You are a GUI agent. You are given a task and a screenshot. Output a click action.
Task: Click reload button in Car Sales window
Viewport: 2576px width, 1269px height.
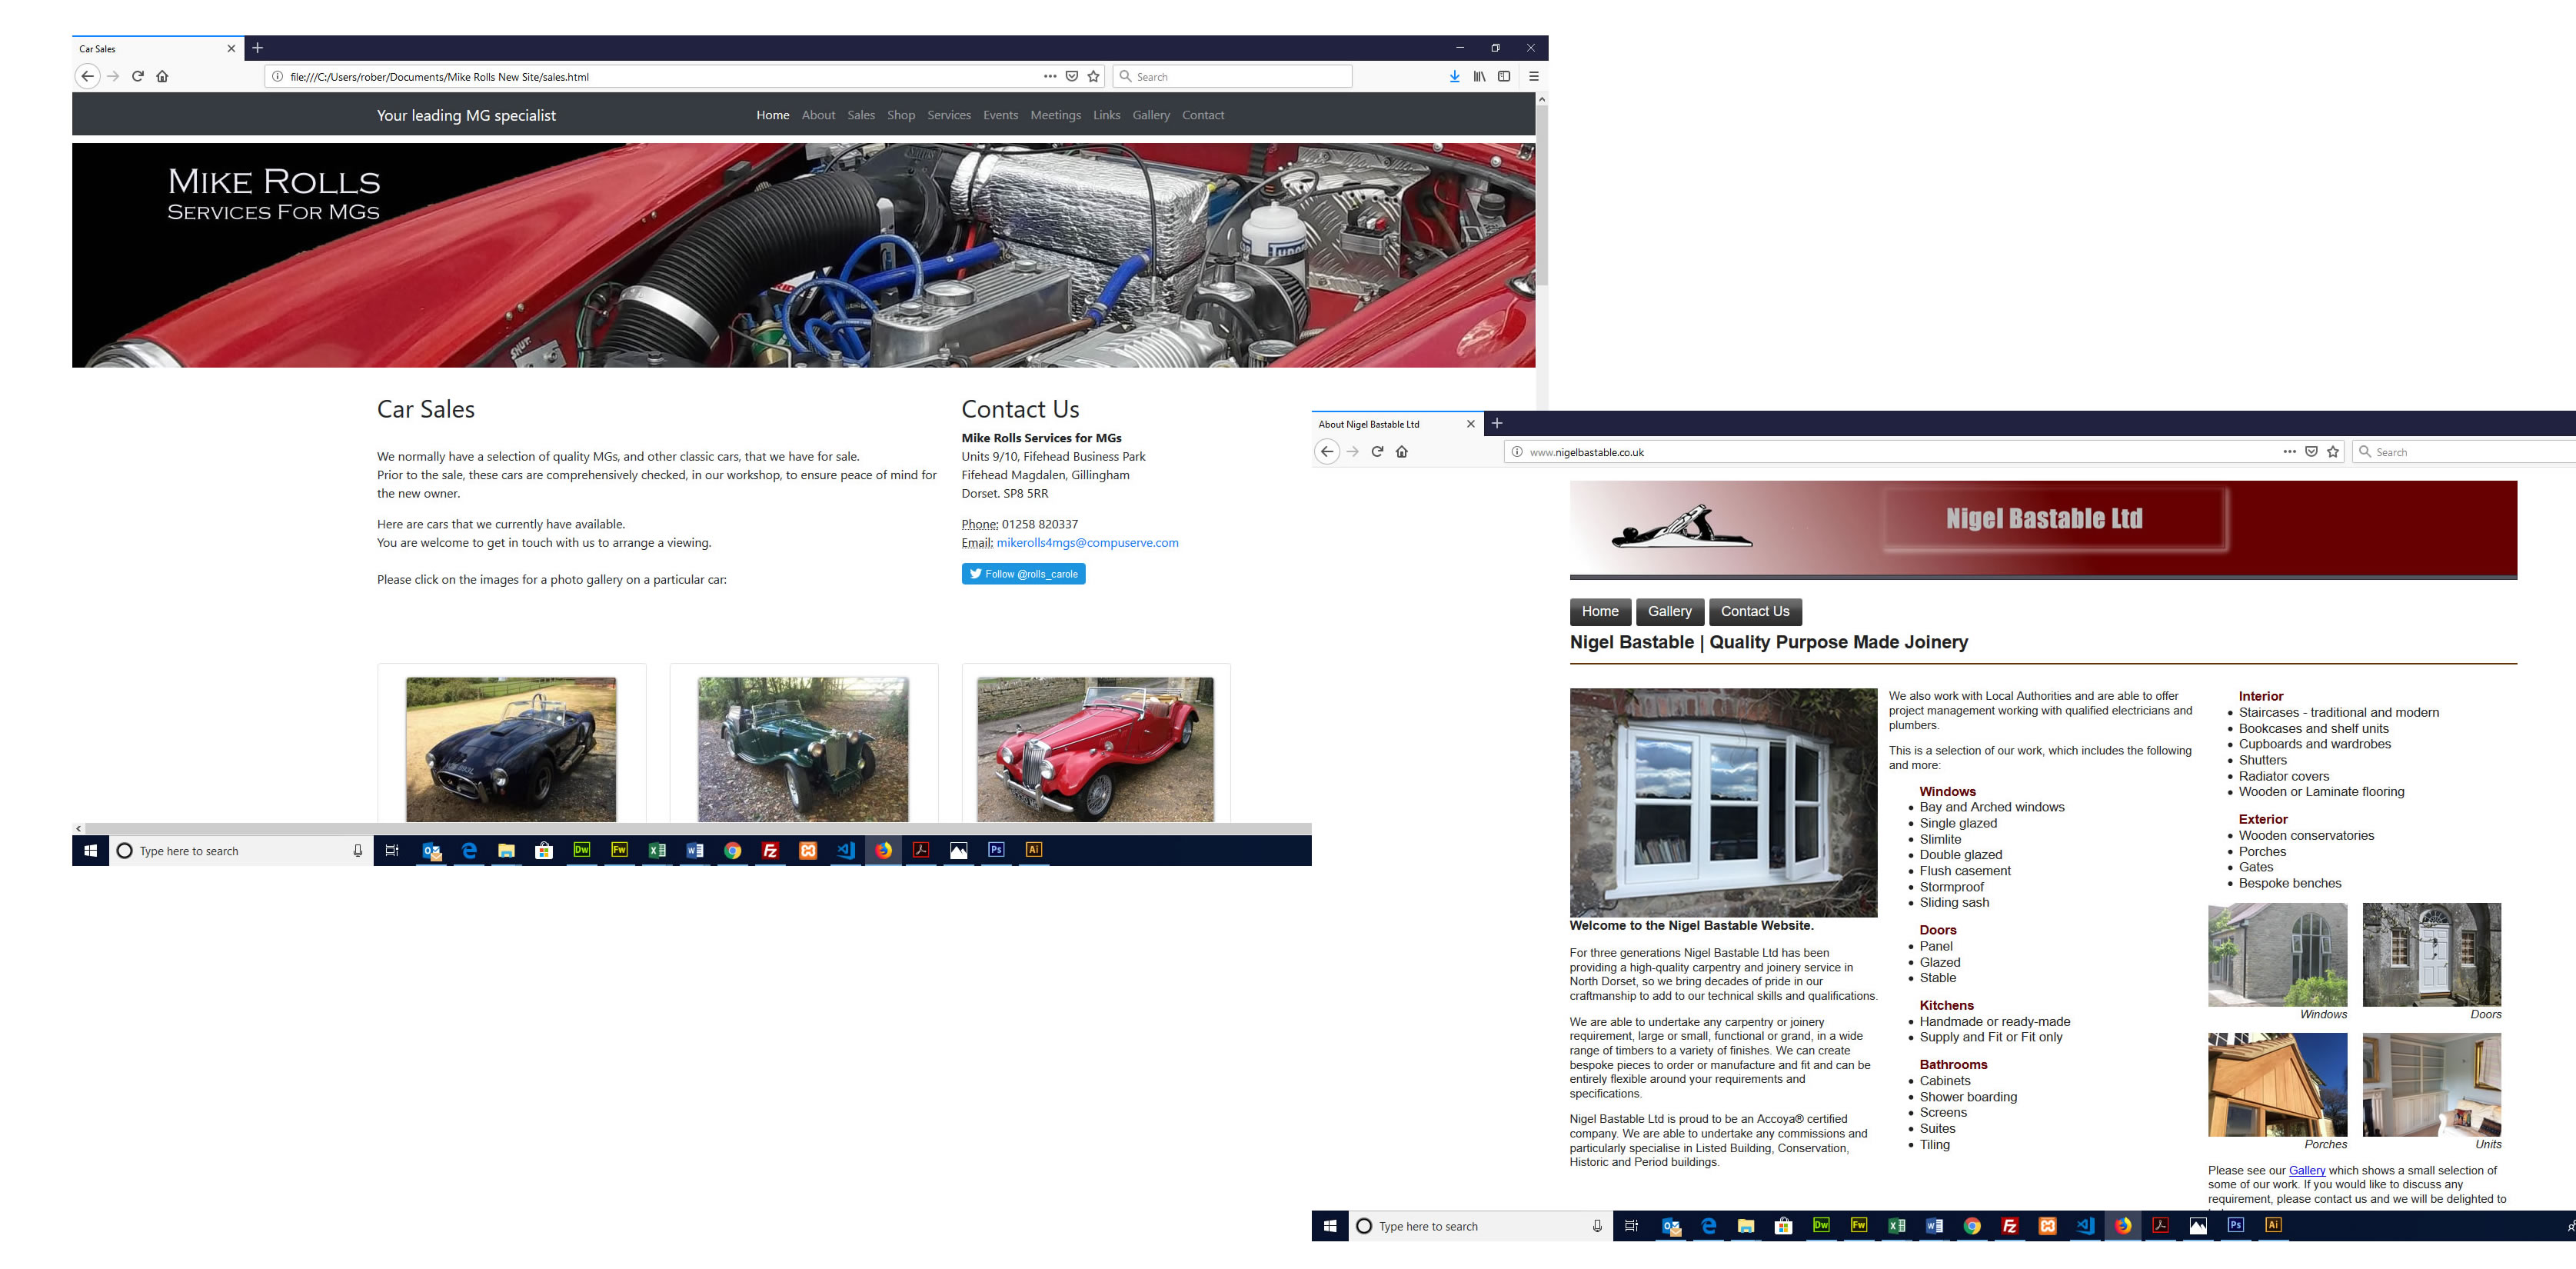[x=138, y=76]
